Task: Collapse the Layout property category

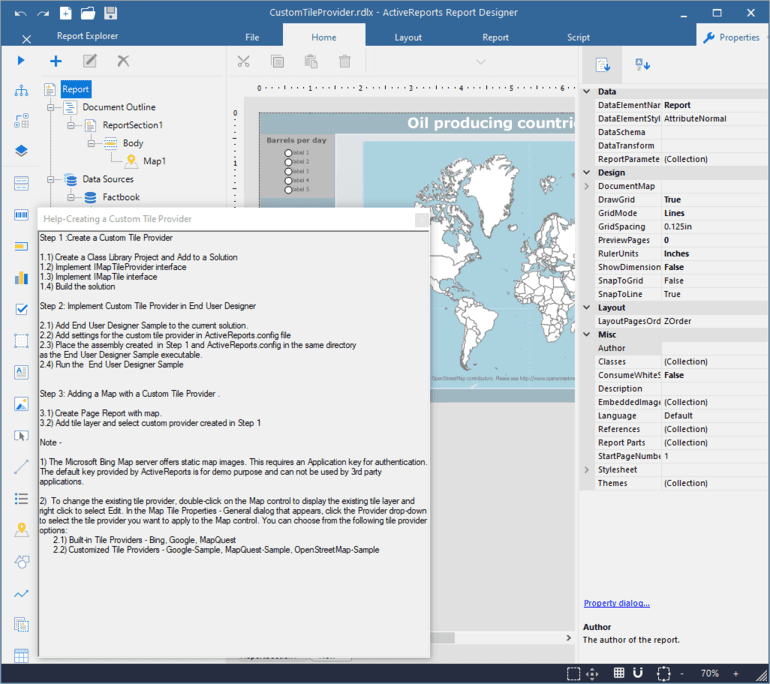Action: point(586,307)
